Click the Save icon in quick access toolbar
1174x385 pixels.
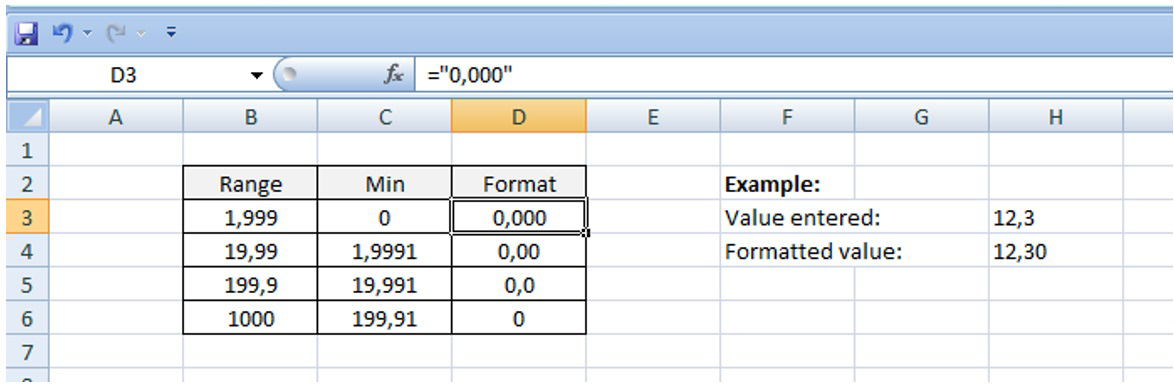[26, 34]
